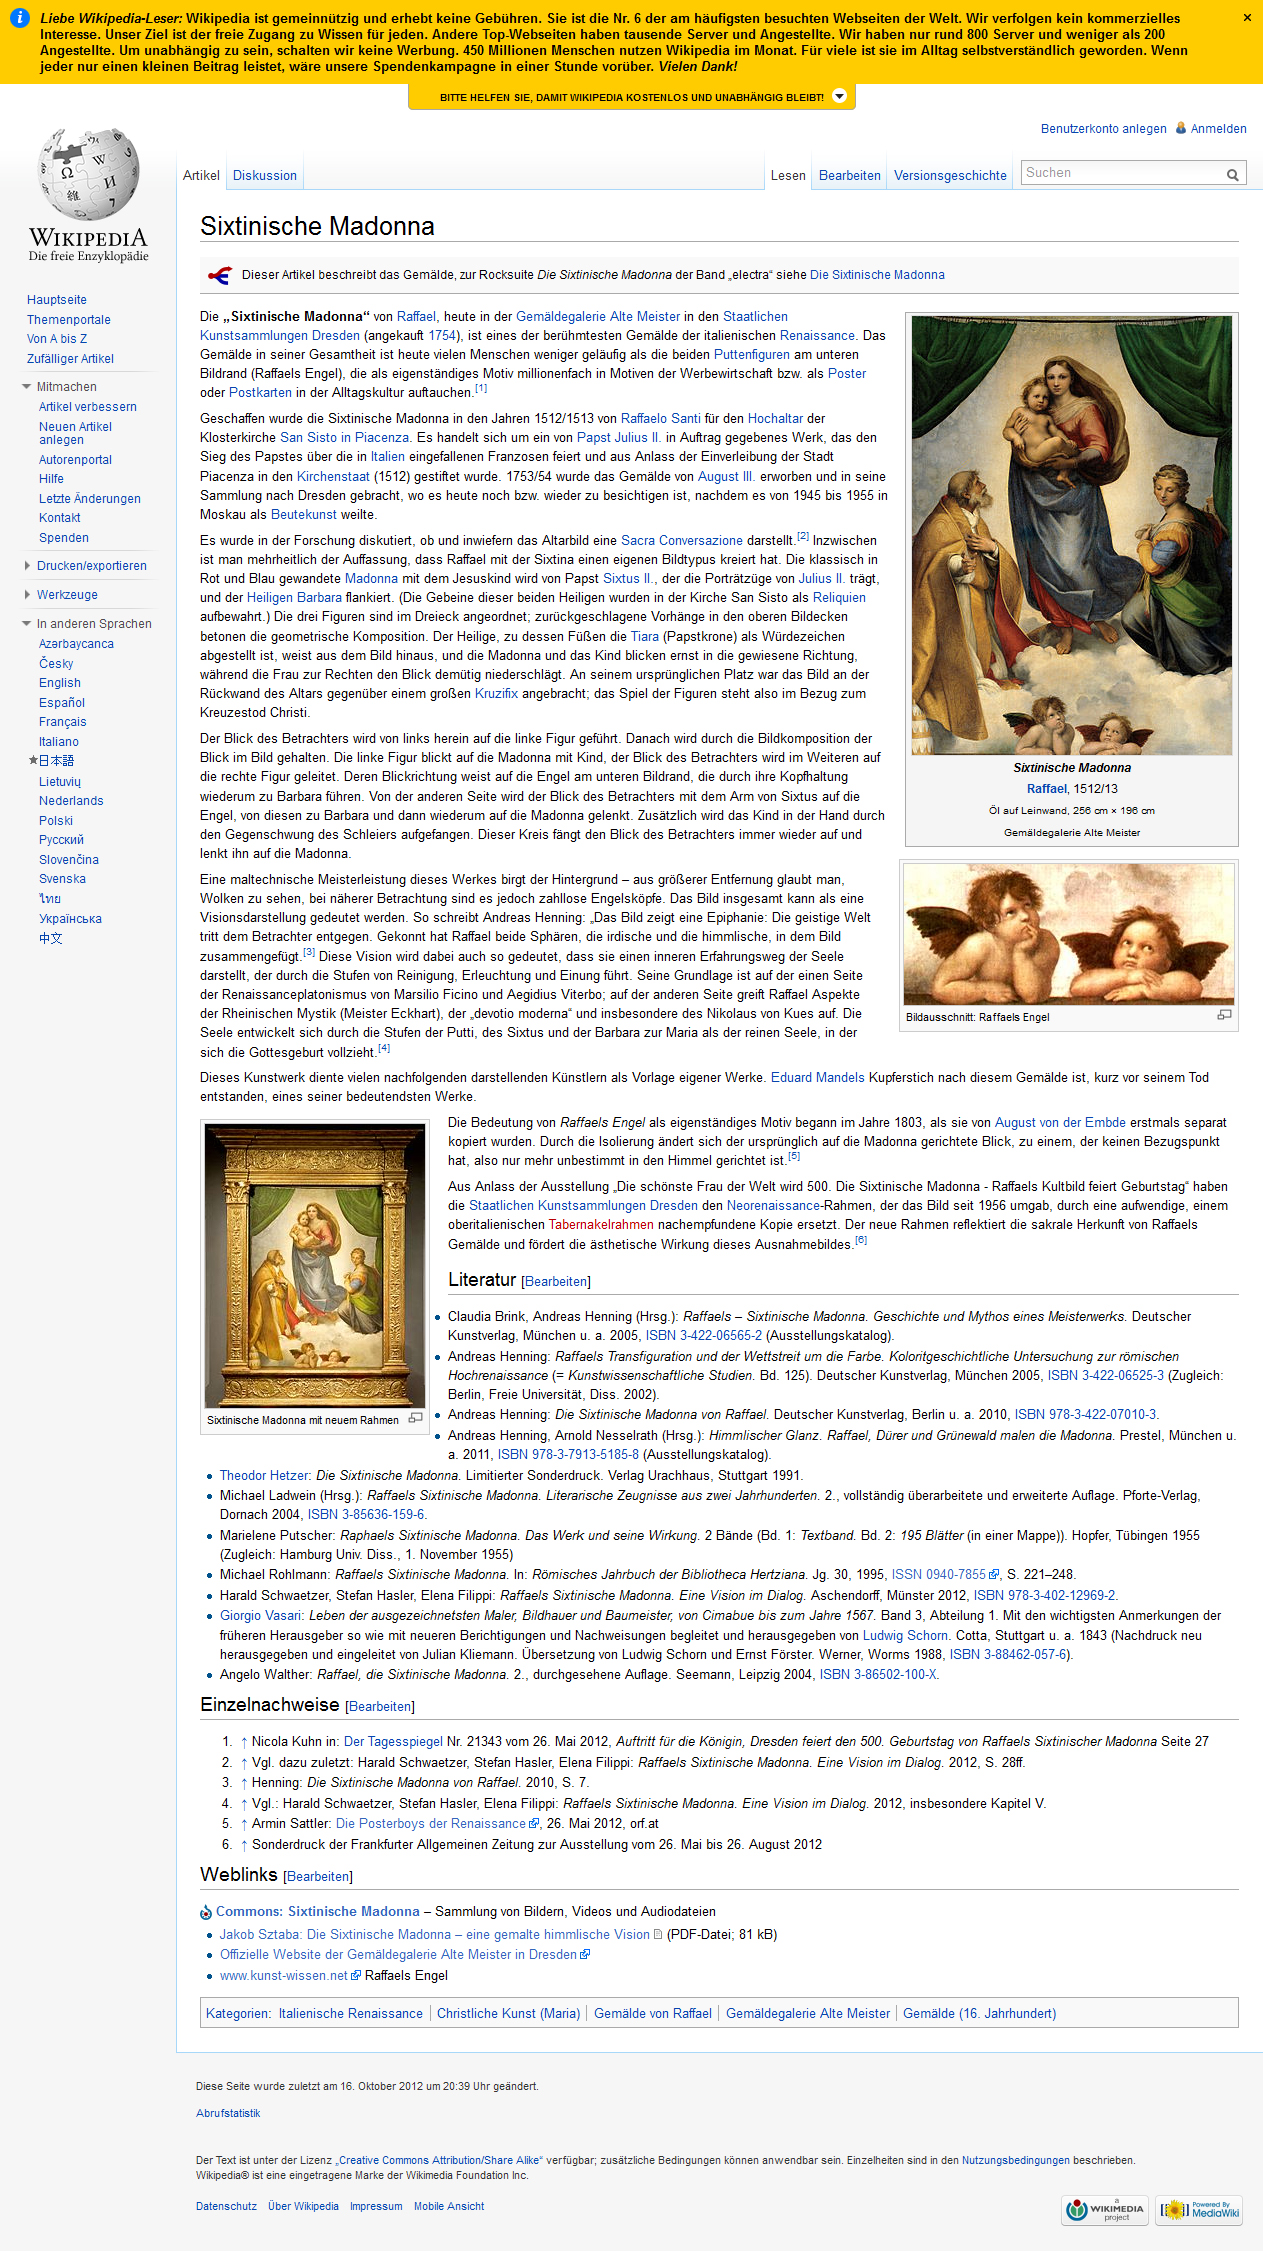The width and height of the screenshot is (1263, 2251).
Task: Open Letzte Änderungen in sidebar
Action: coord(90,499)
